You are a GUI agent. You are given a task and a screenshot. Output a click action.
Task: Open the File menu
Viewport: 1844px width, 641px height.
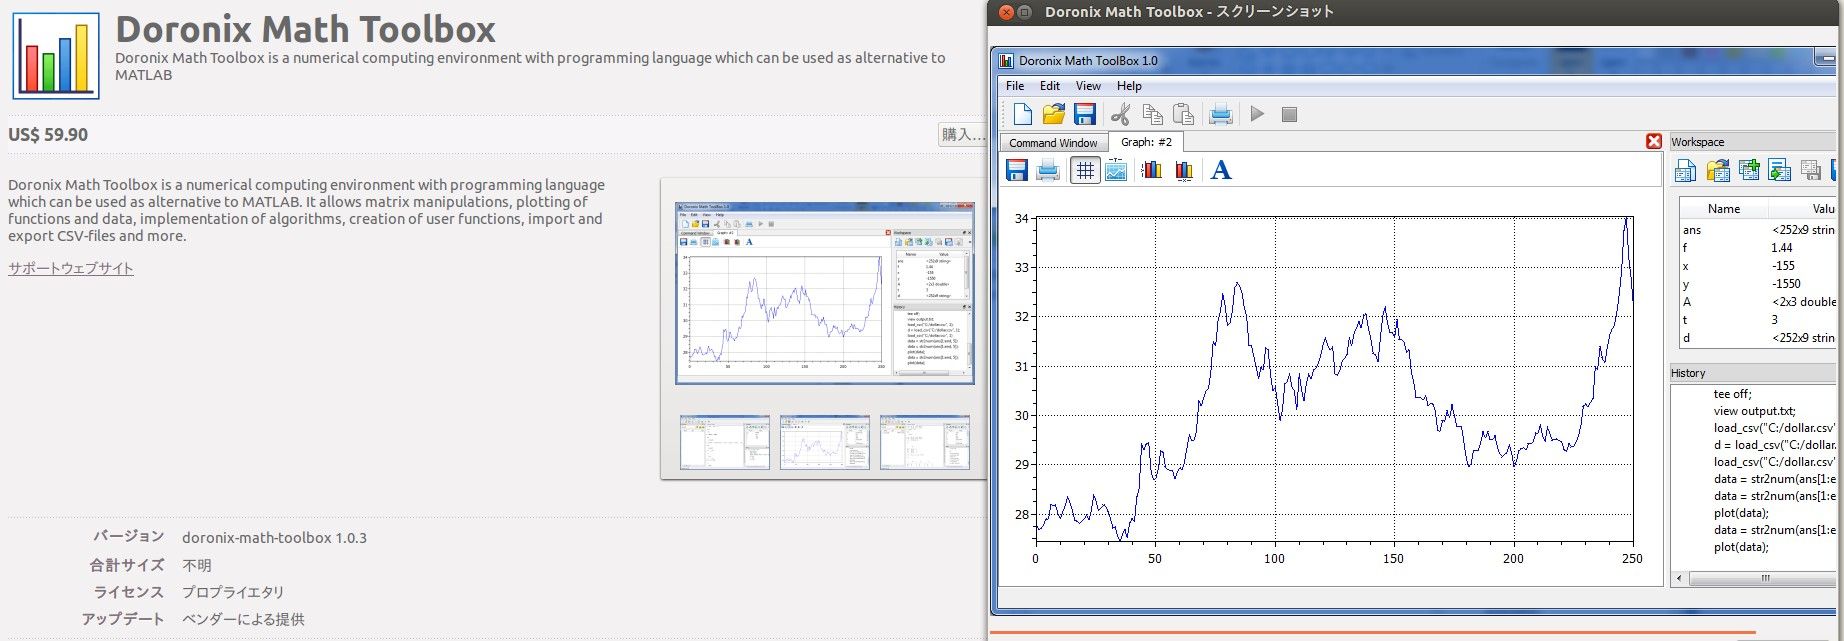tap(1015, 86)
